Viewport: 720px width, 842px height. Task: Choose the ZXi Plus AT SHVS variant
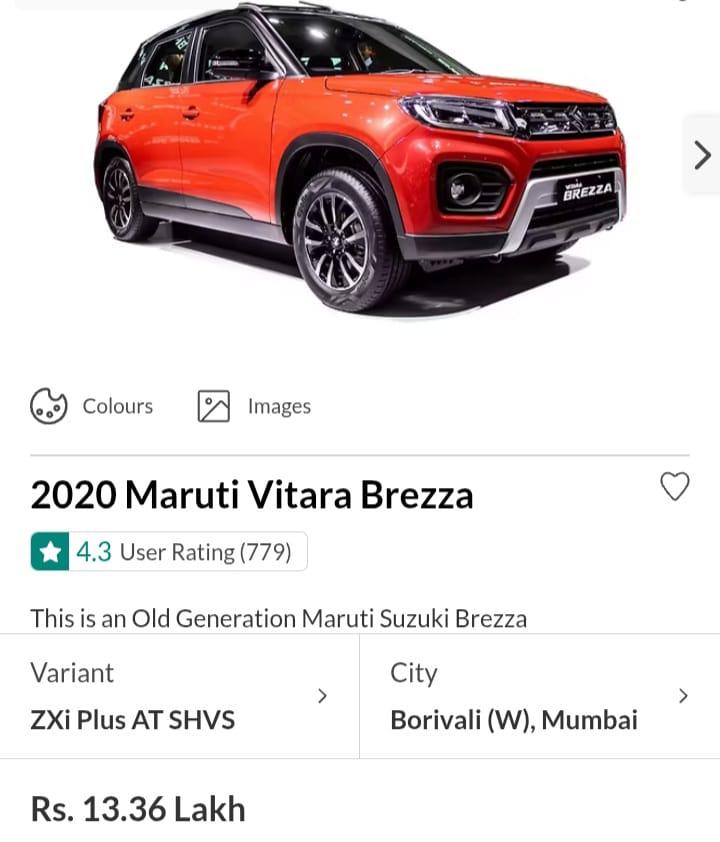[x=133, y=720]
